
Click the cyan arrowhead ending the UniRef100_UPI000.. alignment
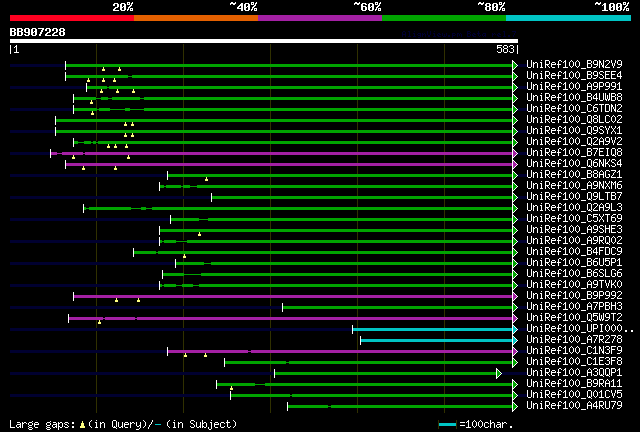coord(515,329)
